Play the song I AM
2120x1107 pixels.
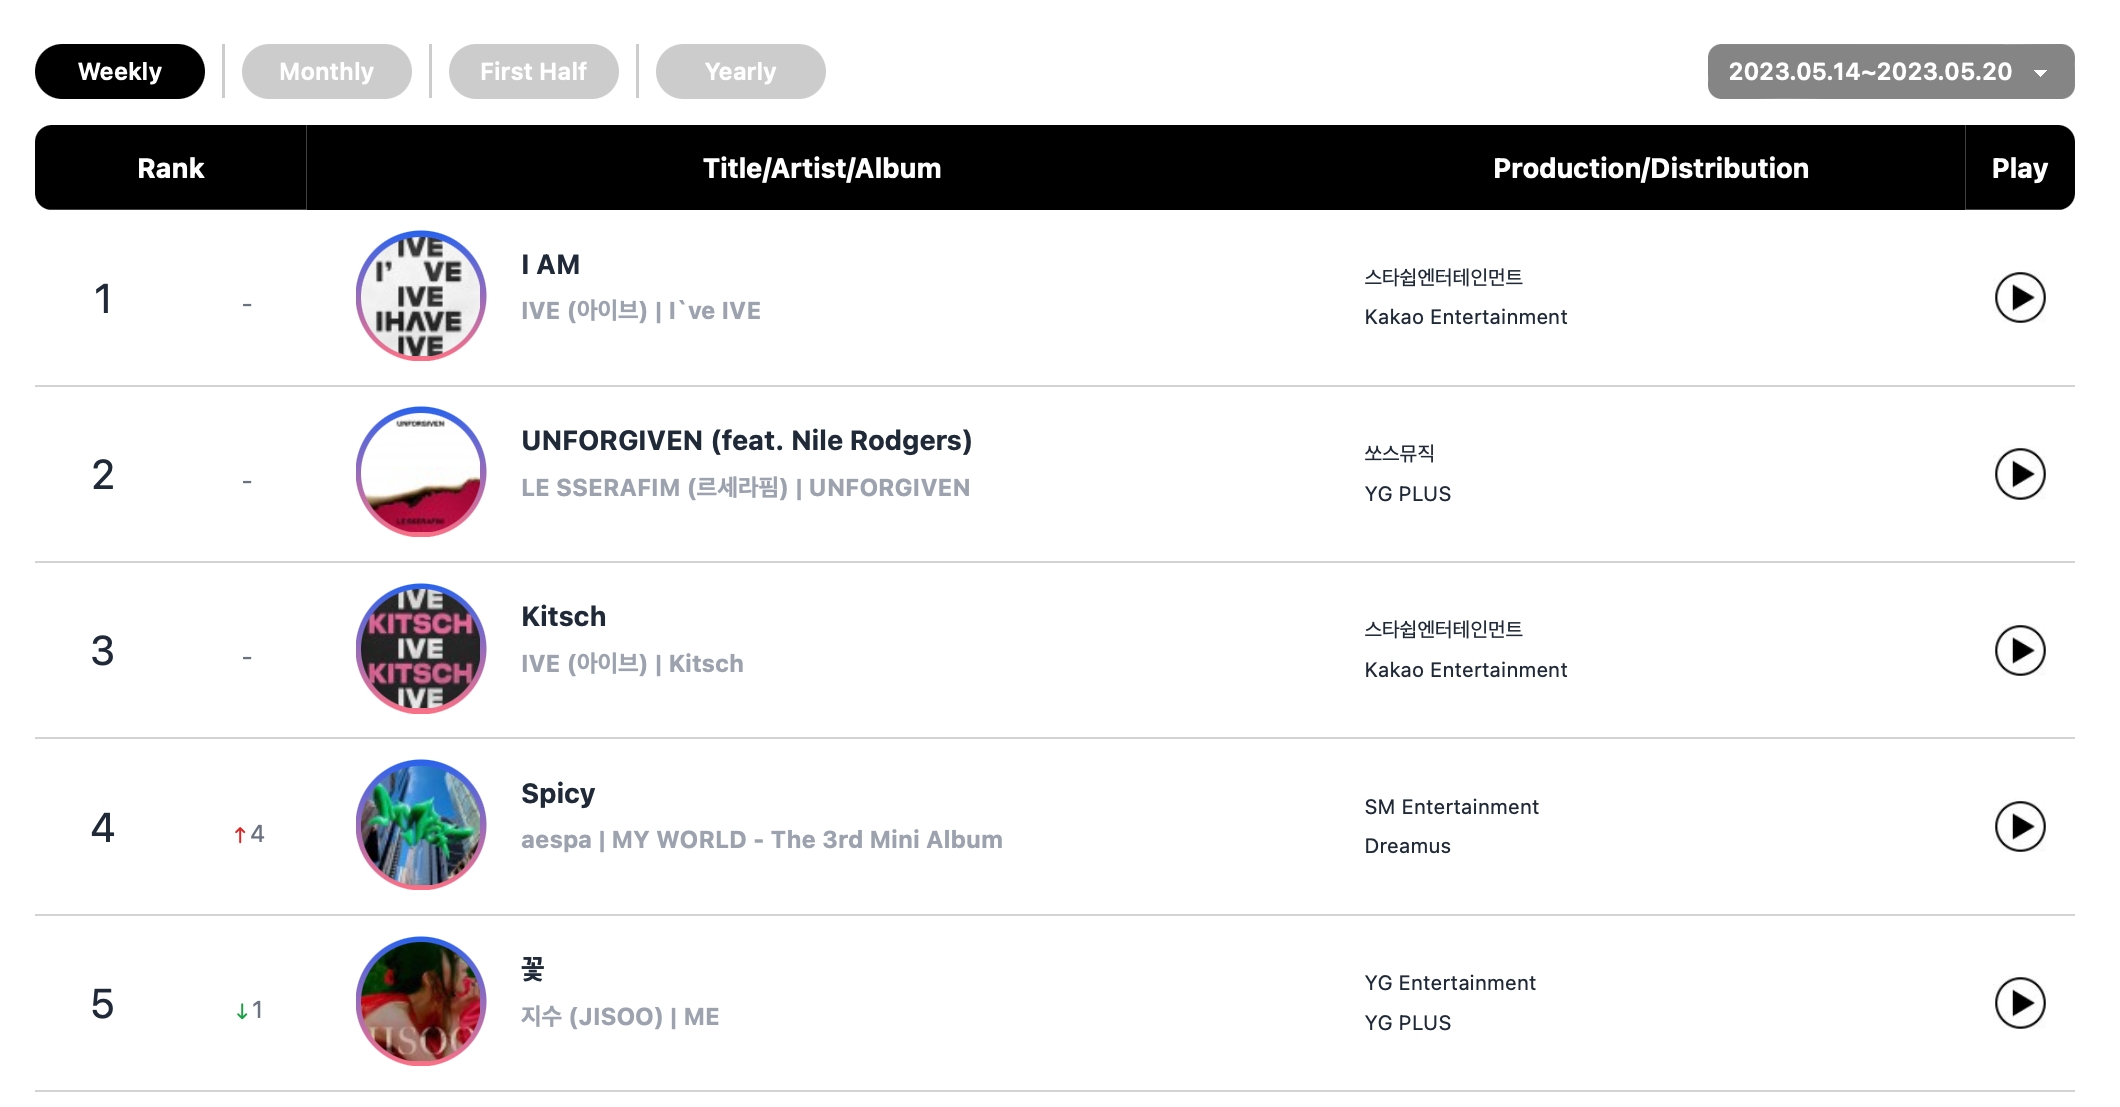2019,298
